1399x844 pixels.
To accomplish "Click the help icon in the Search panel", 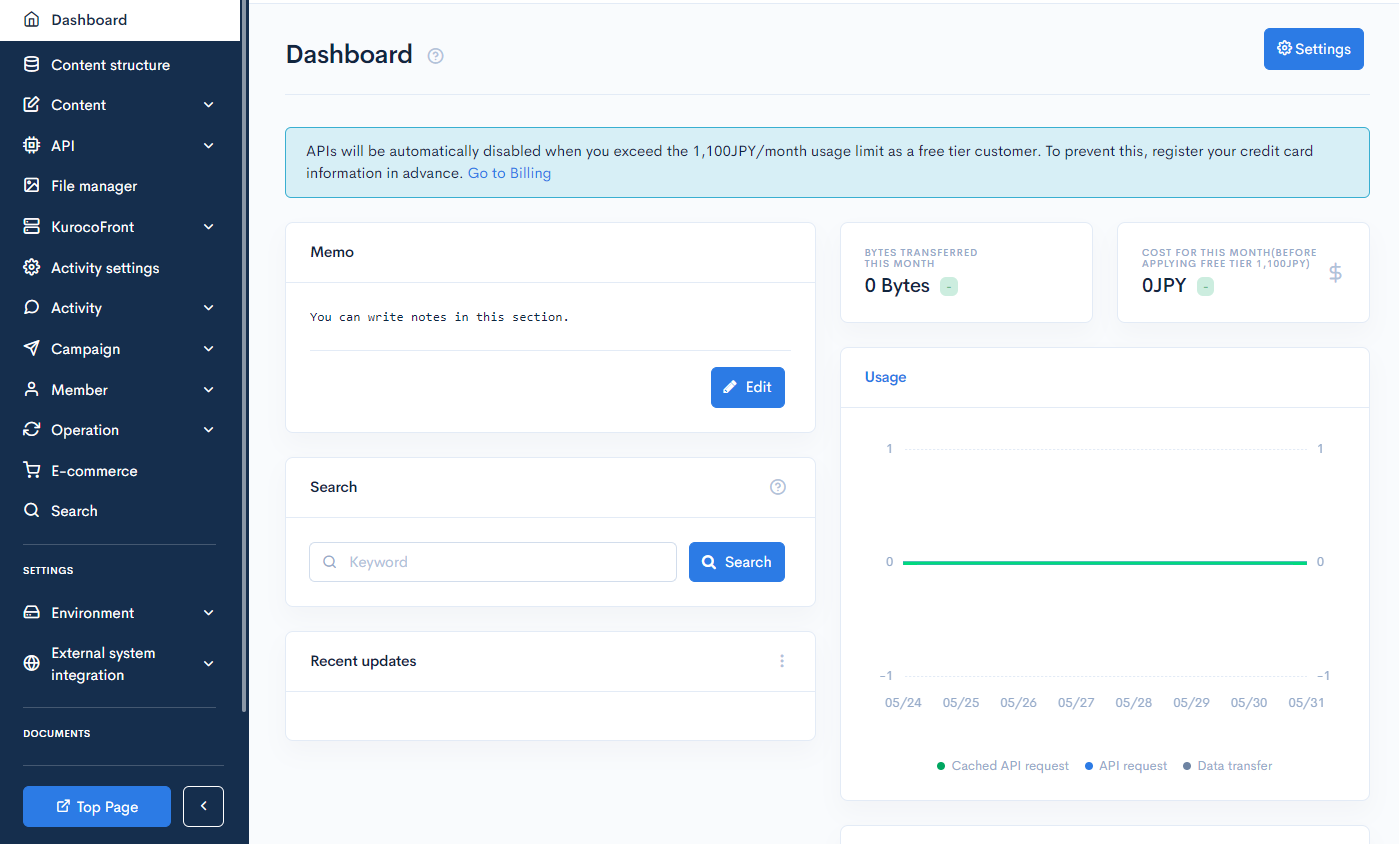I will click(x=778, y=487).
